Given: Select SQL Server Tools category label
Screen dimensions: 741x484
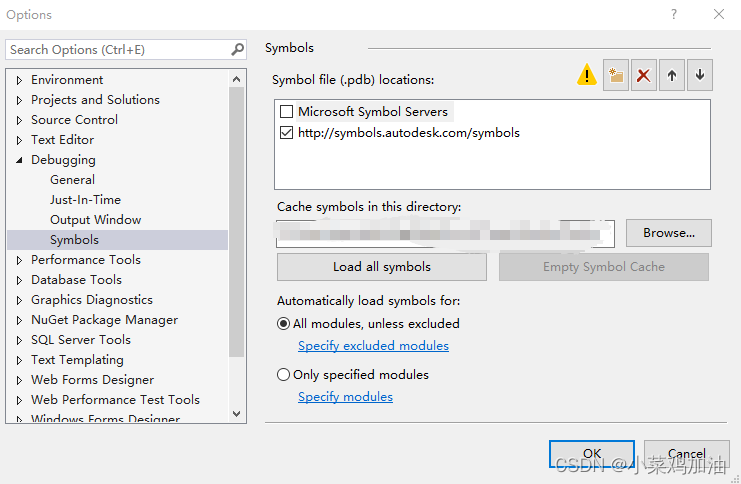Looking at the screenshot, I should (81, 340).
